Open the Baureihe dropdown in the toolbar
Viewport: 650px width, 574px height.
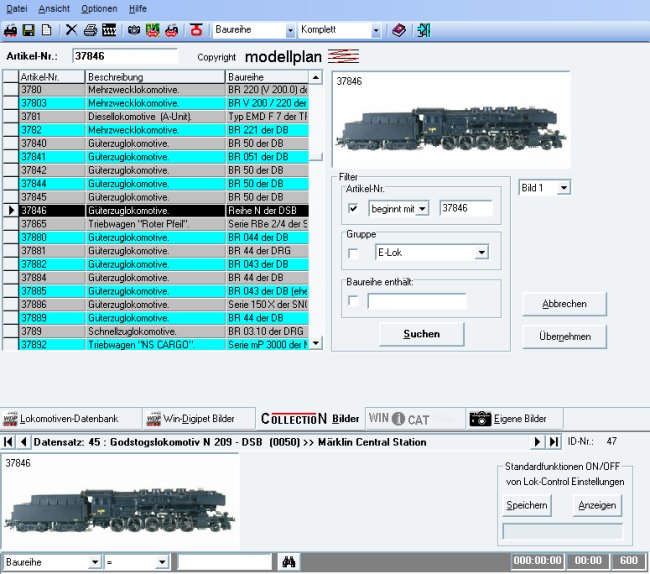[x=290, y=30]
